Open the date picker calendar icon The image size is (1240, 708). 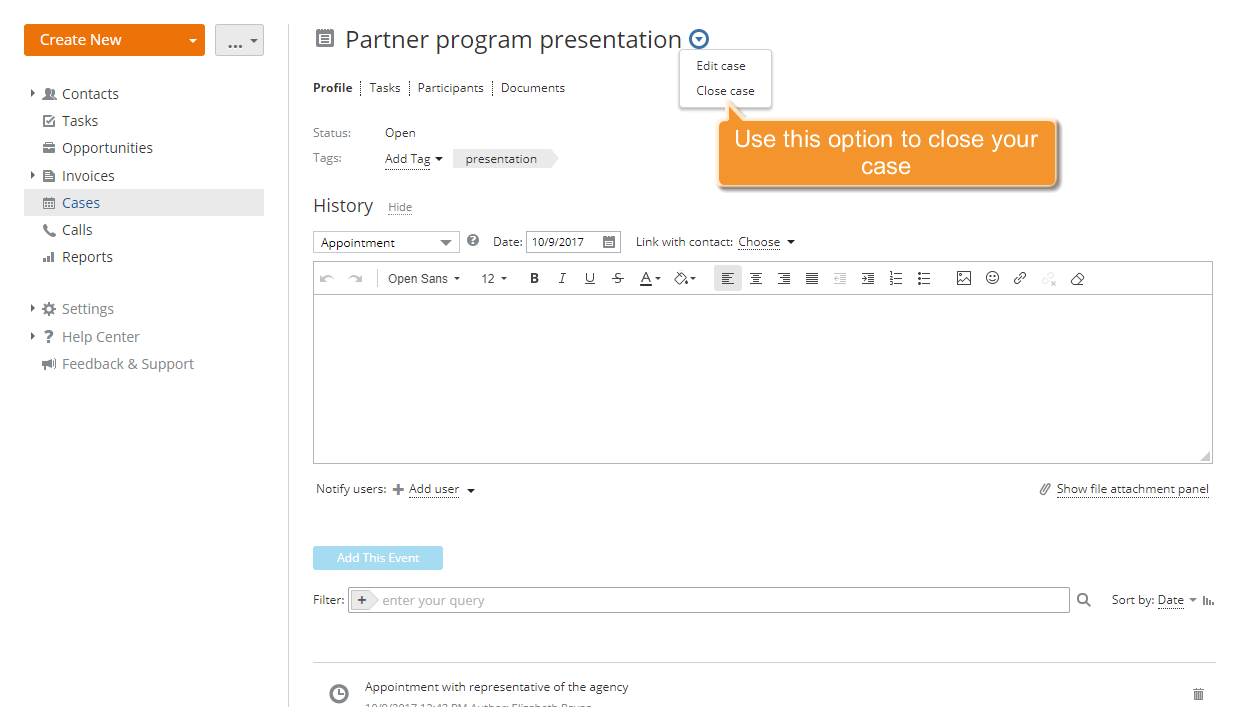click(609, 242)
